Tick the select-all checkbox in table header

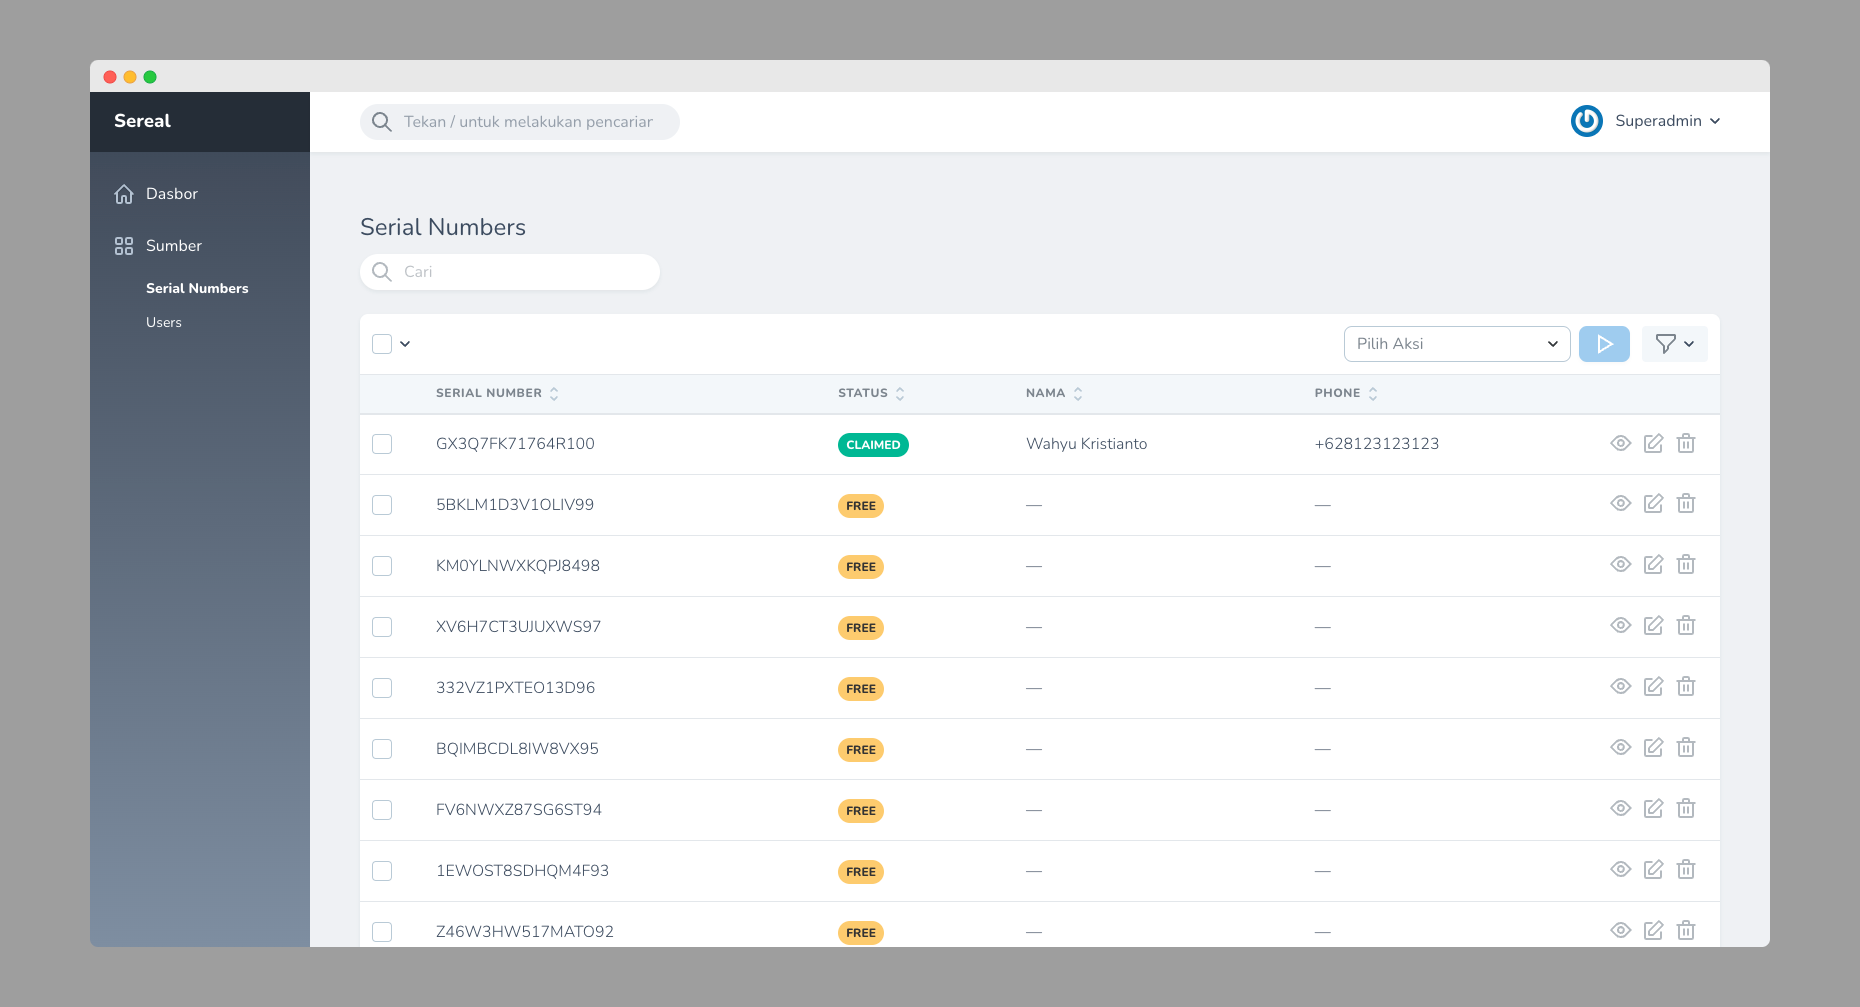coord(382,344)
